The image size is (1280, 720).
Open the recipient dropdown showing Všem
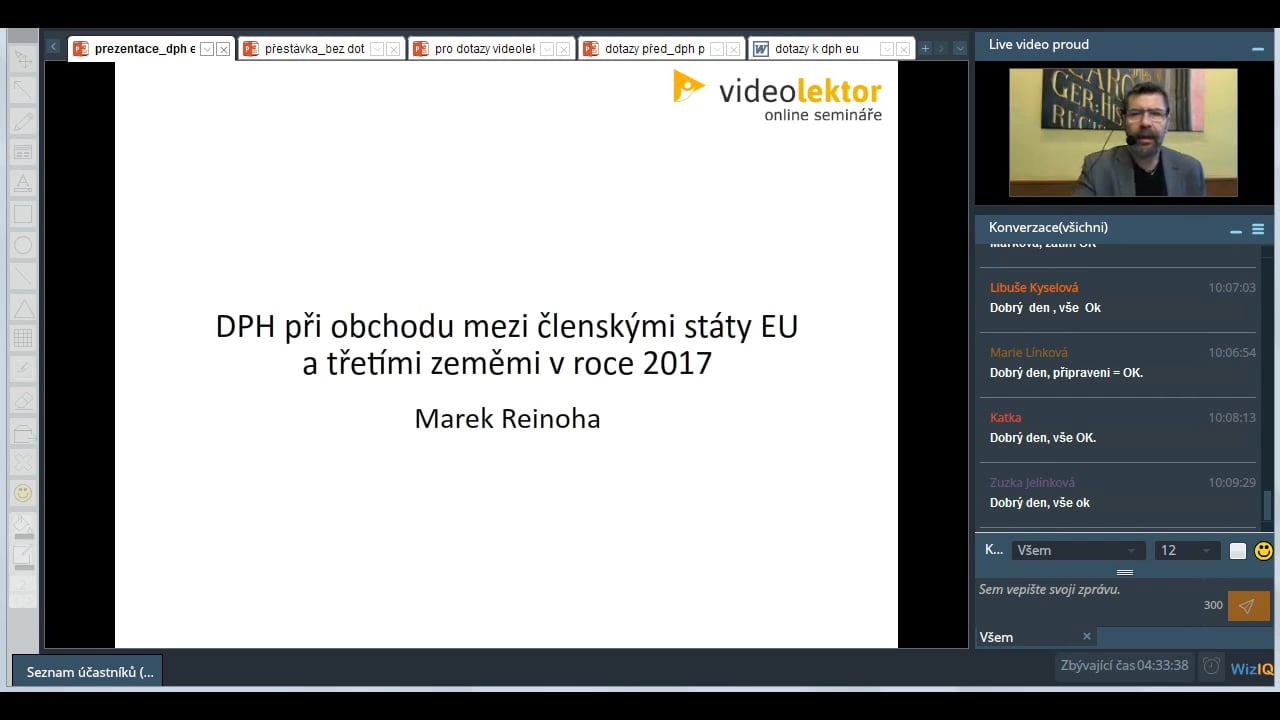click(x=1078, y=550)
